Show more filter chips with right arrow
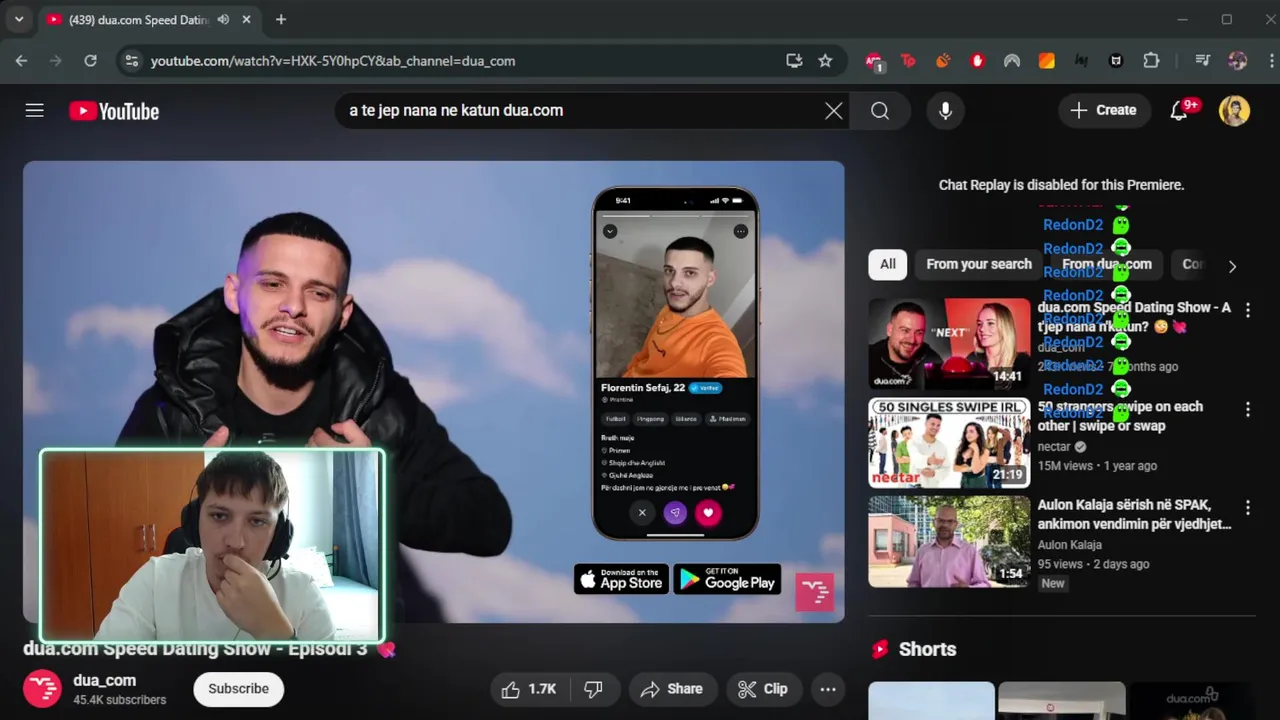 1232,266
